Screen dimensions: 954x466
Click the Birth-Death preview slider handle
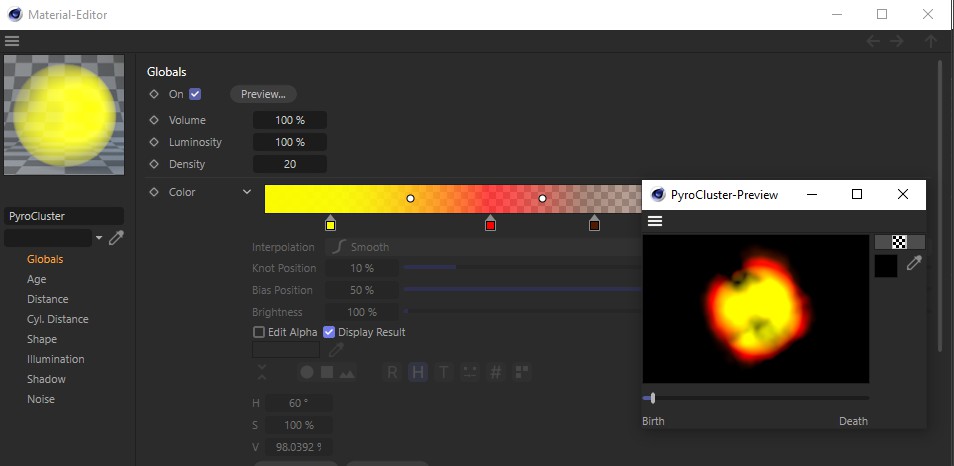click(653, 398)
